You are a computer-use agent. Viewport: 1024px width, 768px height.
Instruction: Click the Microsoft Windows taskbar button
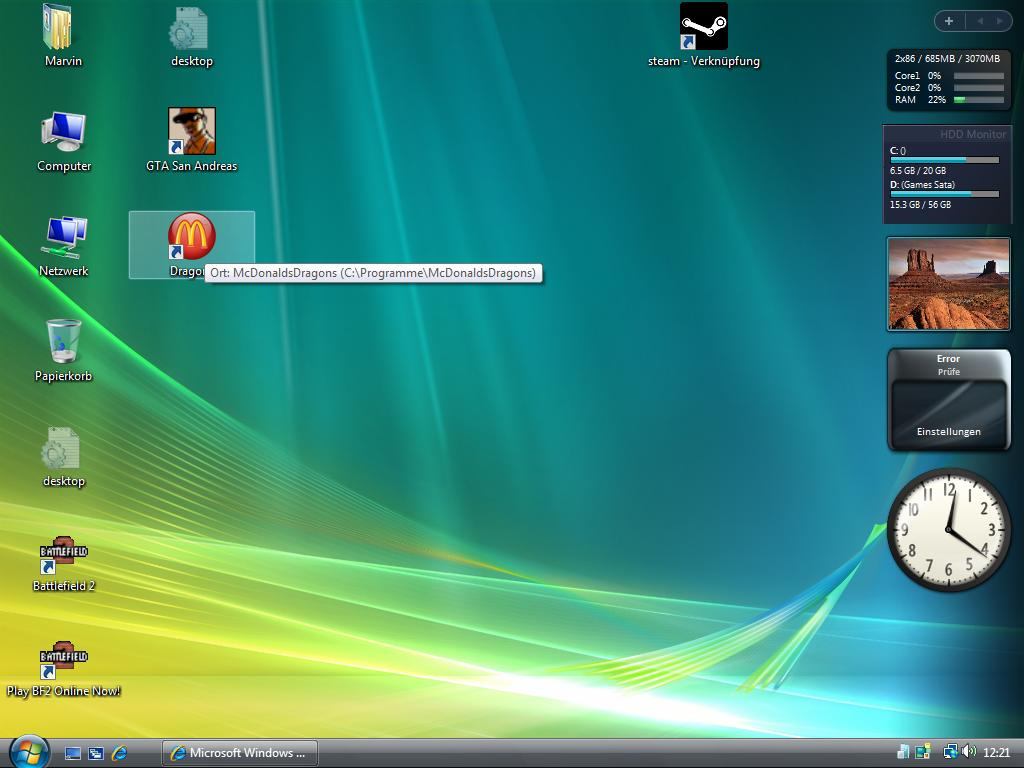pos(240,753)
